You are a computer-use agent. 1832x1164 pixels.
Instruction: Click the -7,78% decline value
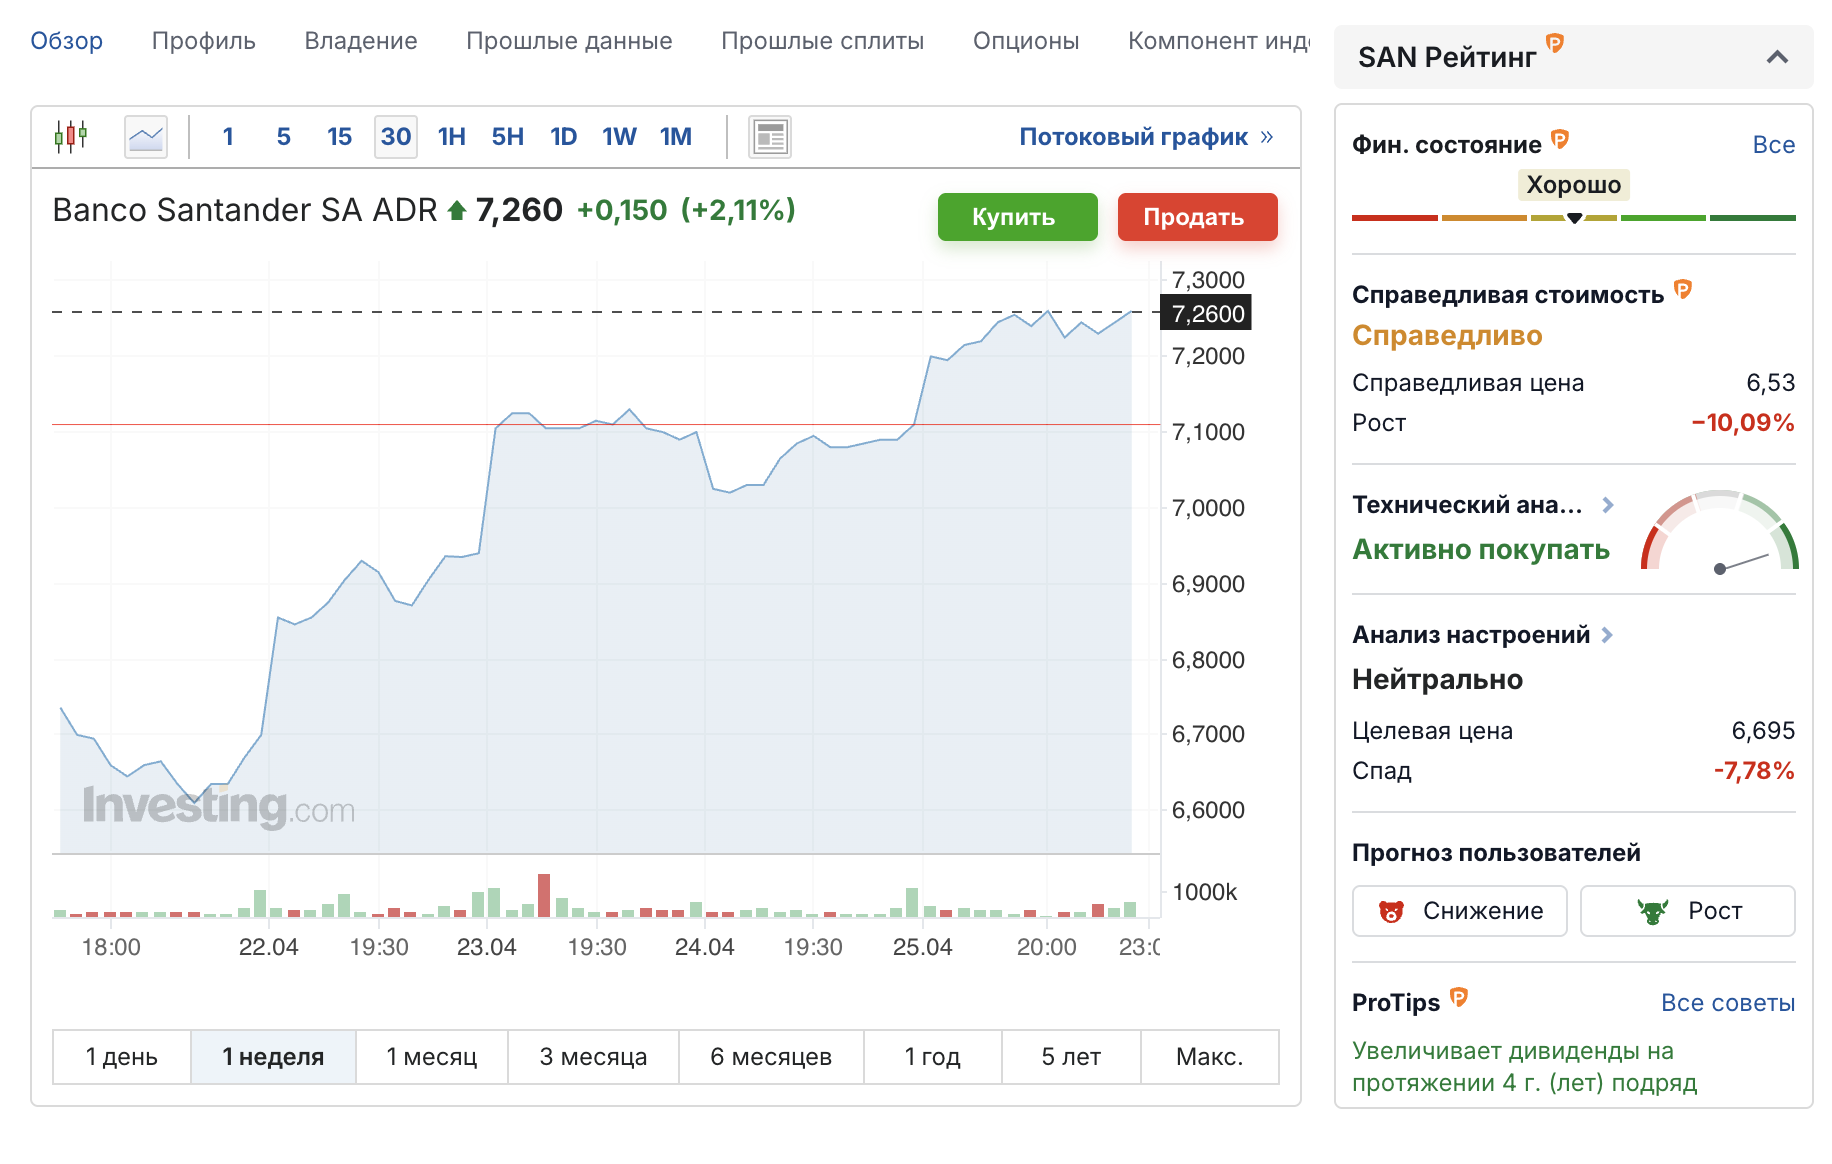point(1754,771)
